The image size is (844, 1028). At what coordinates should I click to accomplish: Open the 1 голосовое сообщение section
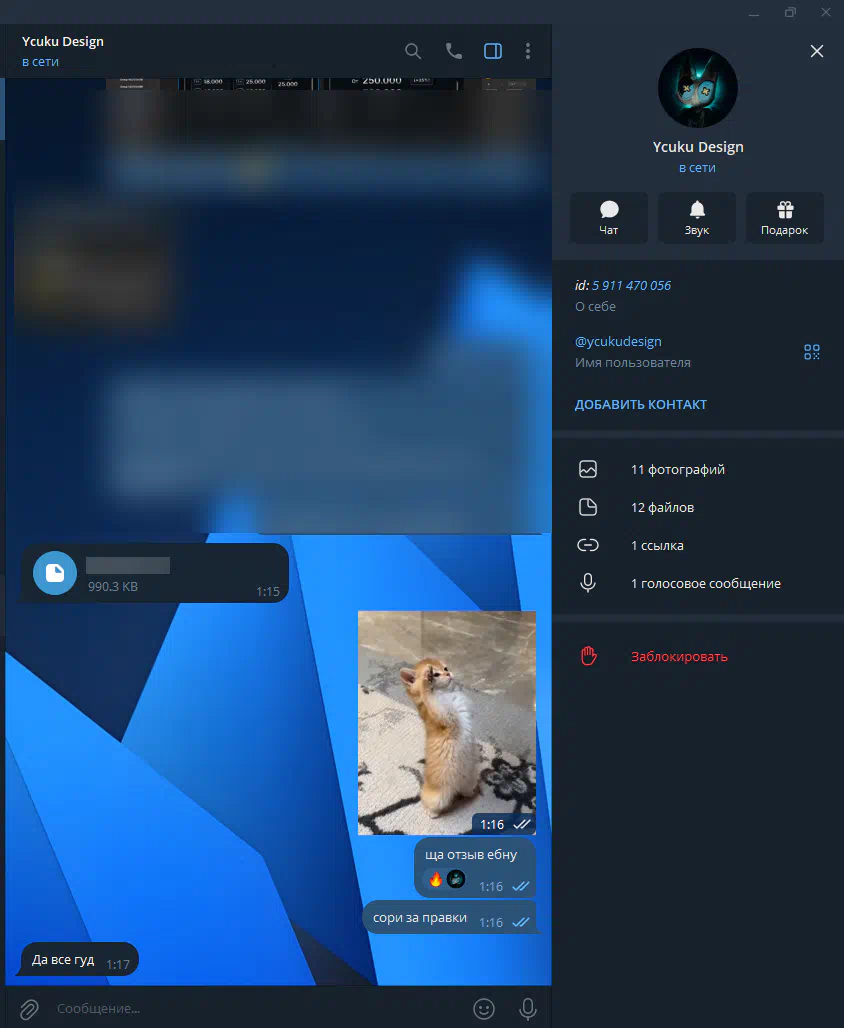tap(705, 584)
